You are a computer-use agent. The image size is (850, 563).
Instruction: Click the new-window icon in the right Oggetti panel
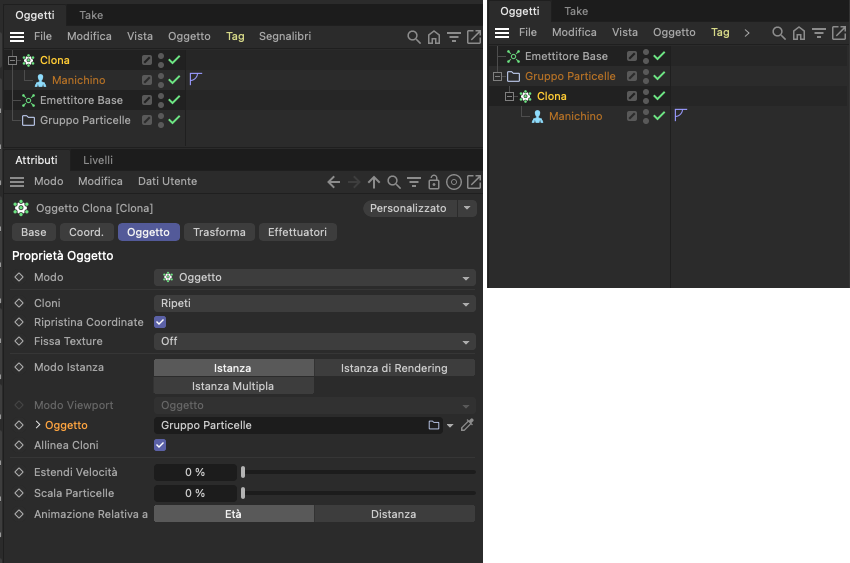[x=839, y=33]
